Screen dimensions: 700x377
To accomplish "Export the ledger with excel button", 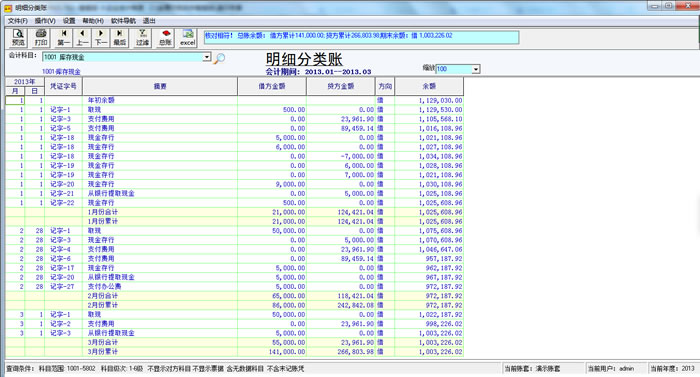I will [188, 38].
